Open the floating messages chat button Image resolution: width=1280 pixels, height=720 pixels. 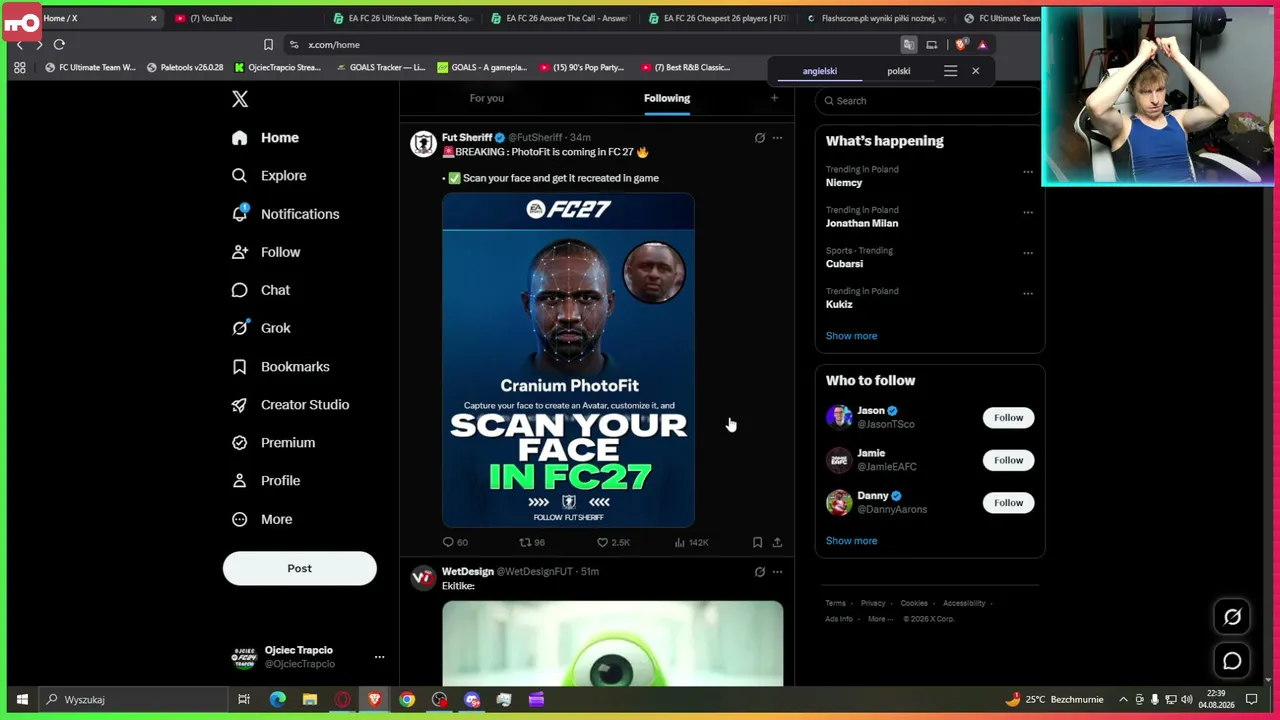pyautogui.click(x=1232, y=661)
